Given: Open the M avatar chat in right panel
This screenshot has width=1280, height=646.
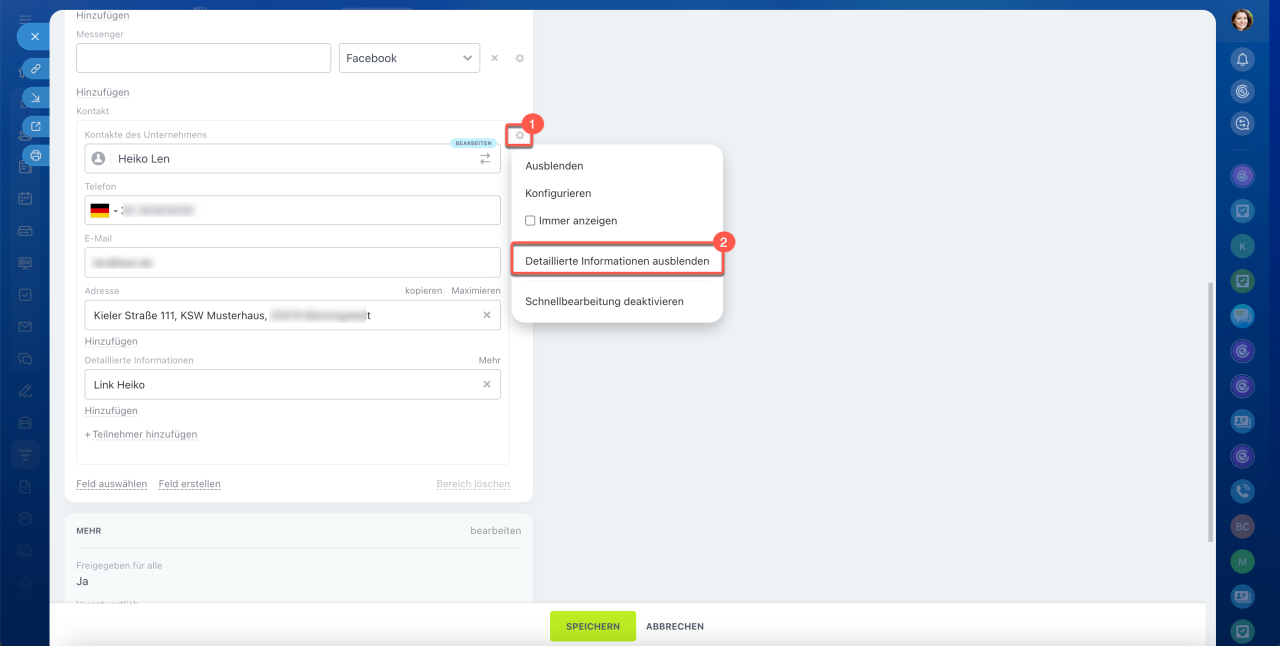Looking at the screenshot, I should click(x=1242, y=561).
